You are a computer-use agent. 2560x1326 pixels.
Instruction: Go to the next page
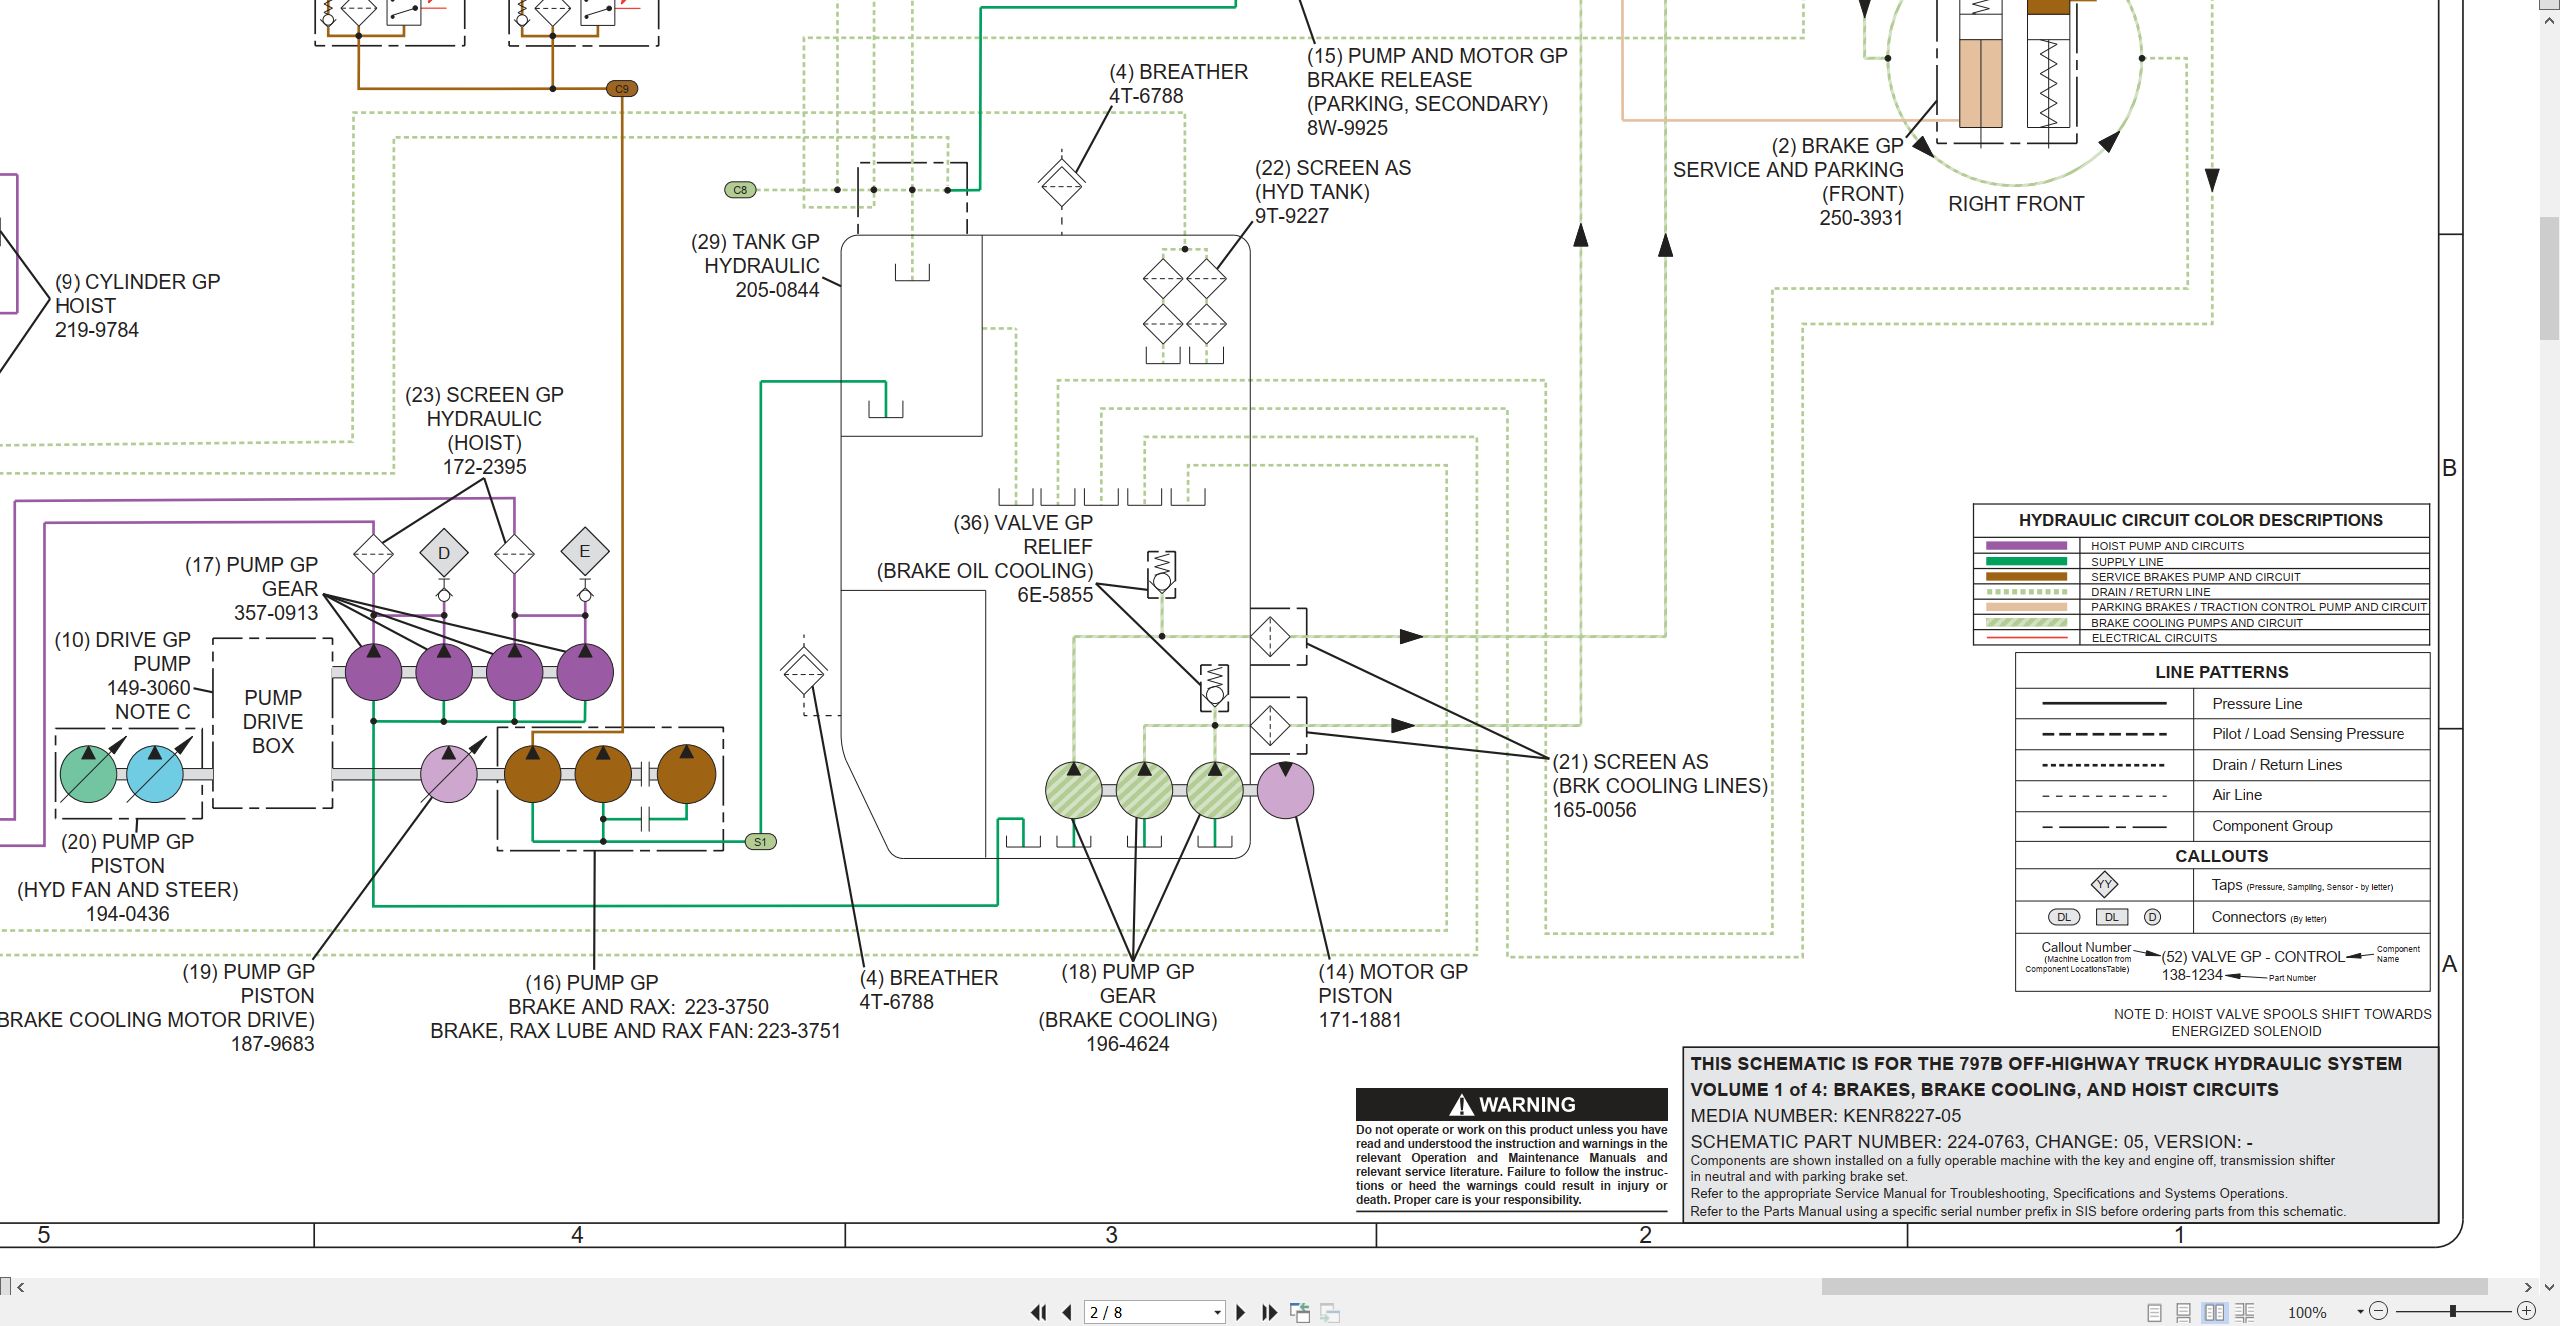[1241, 1312]
